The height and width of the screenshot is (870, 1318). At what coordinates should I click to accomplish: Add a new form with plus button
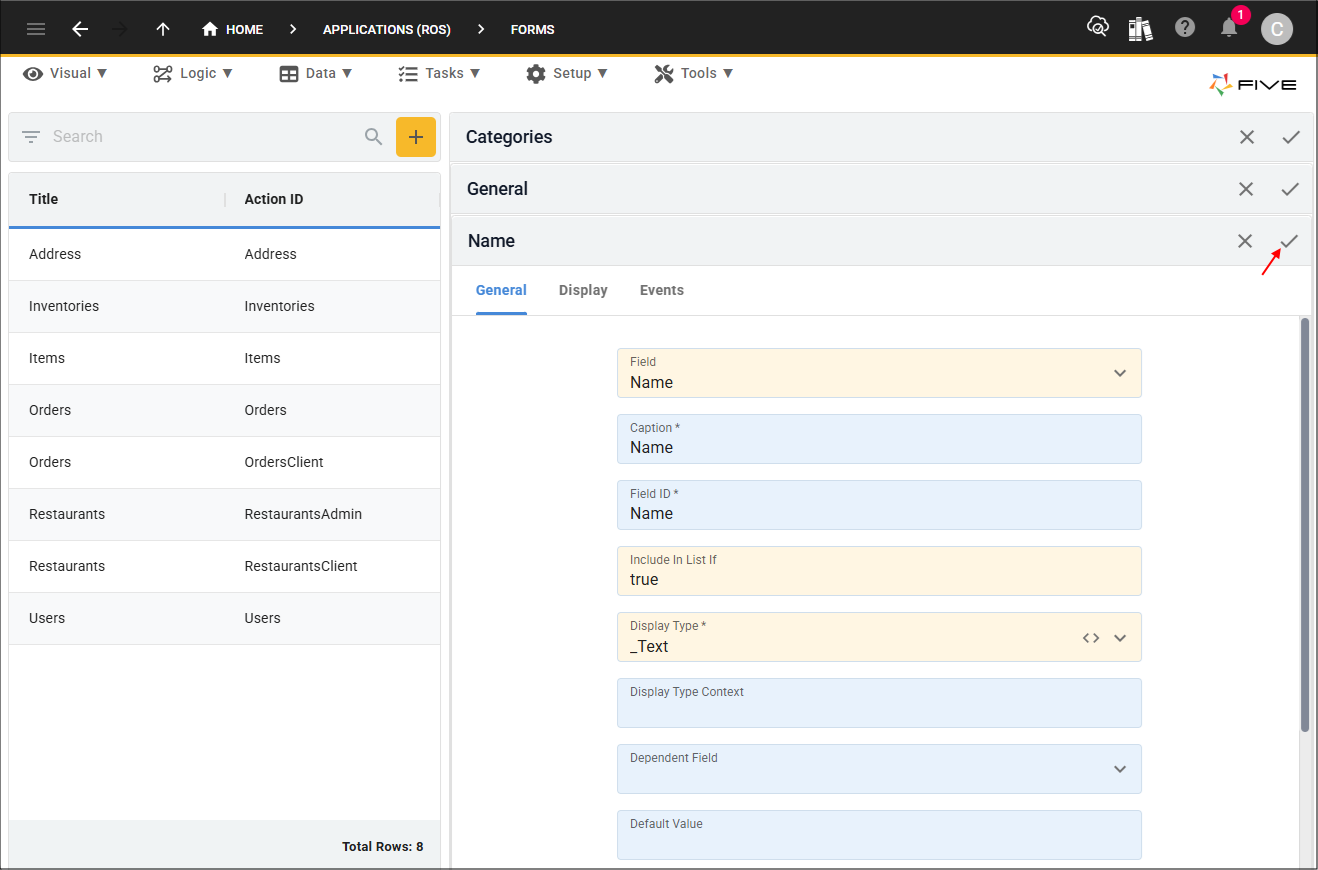point(416,137)
